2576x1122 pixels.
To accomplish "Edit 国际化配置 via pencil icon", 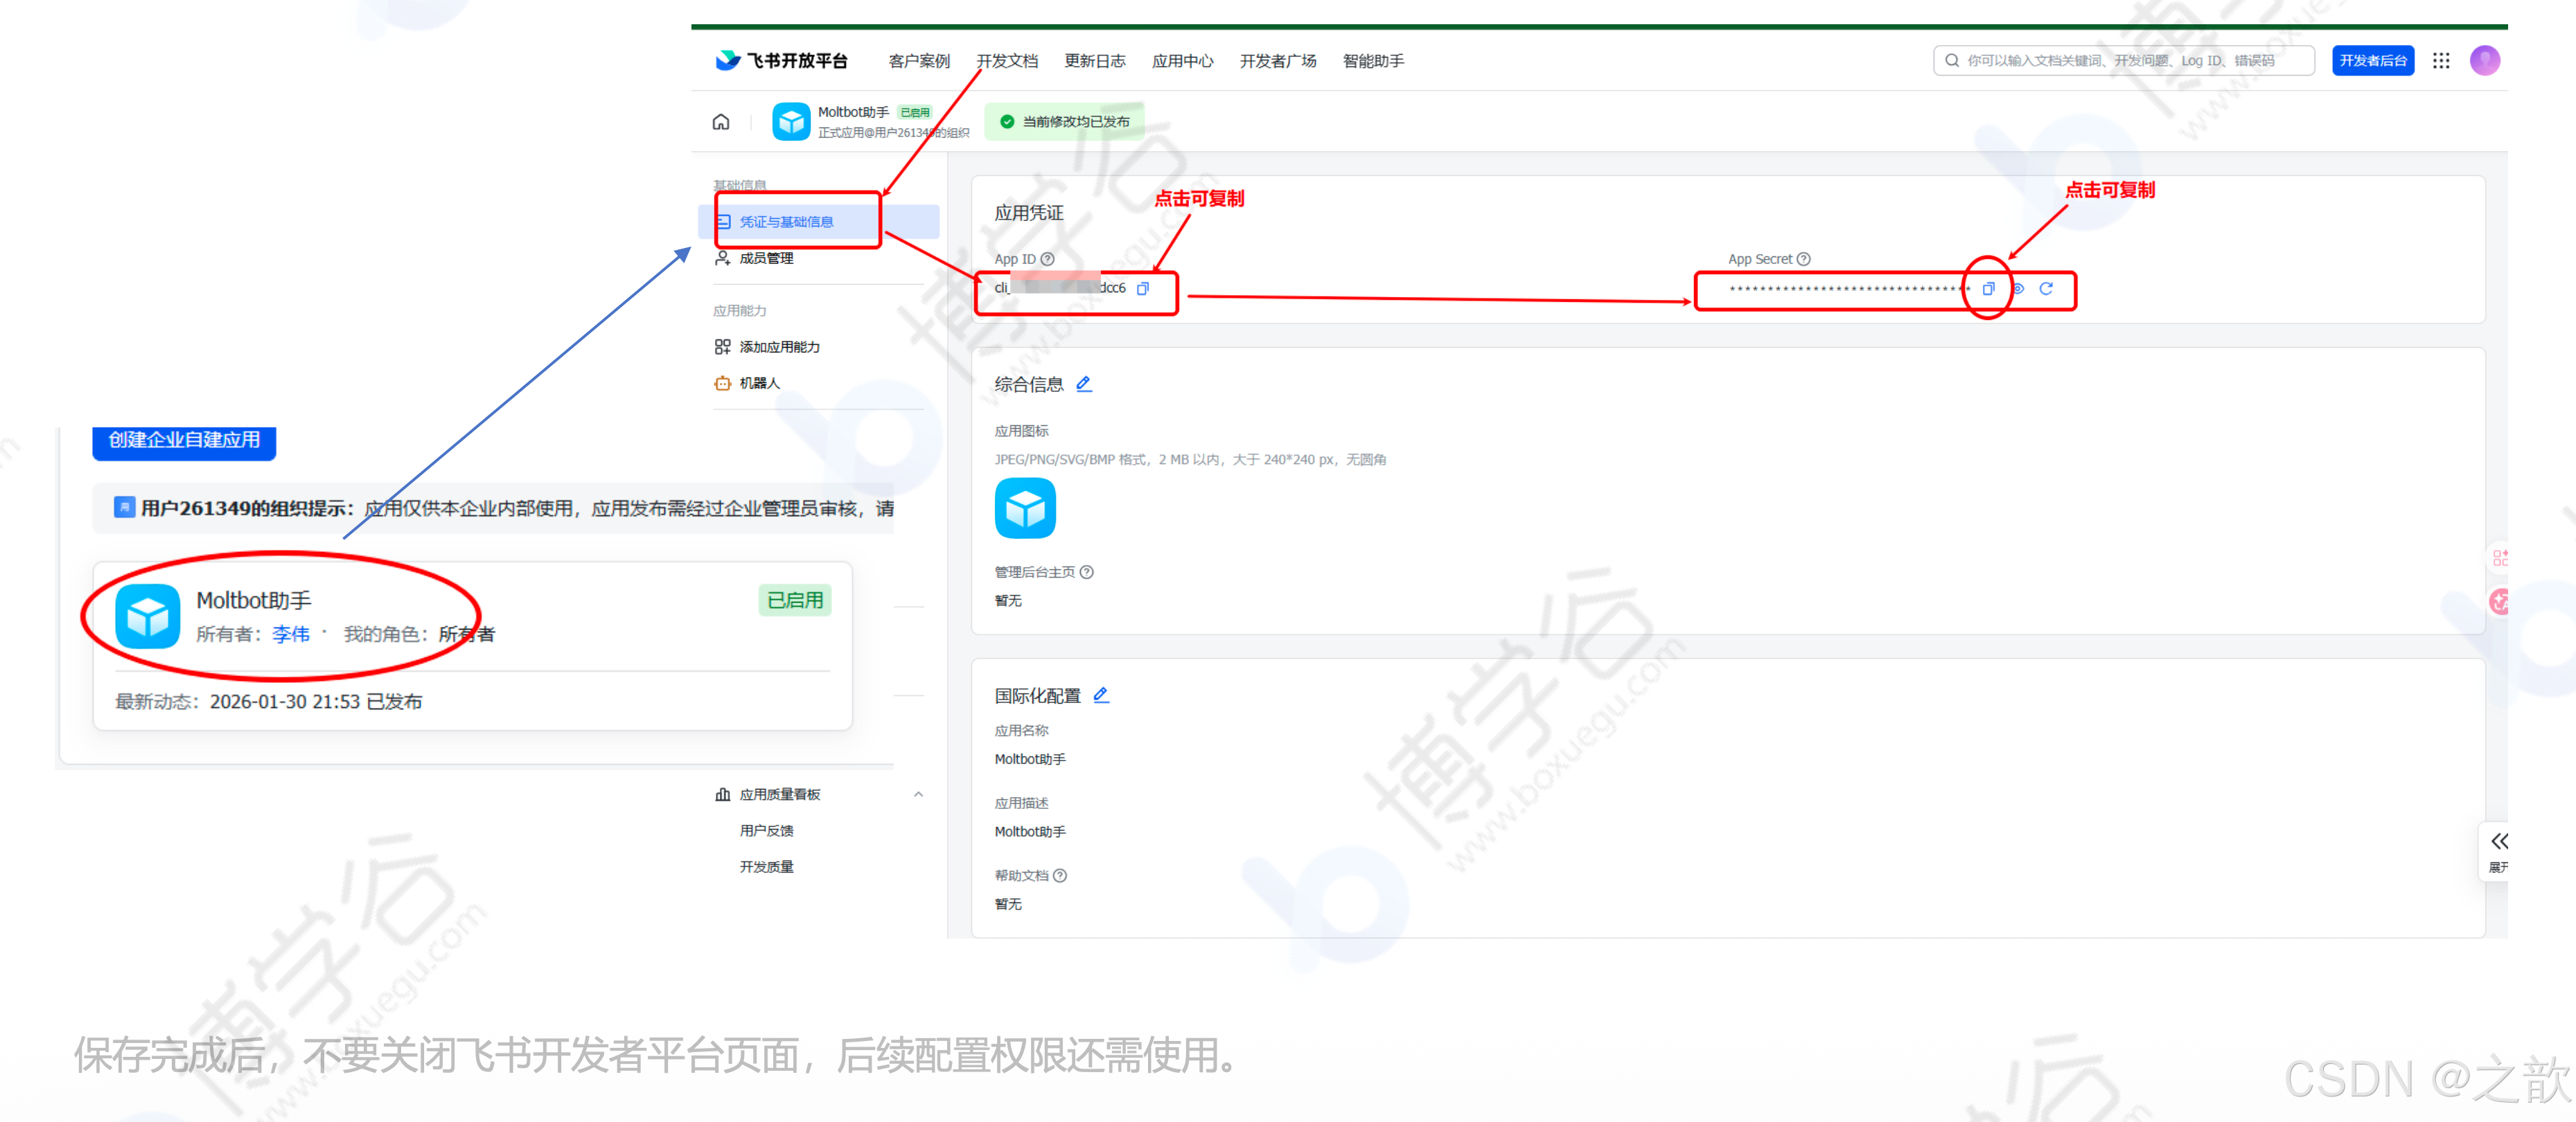I will tap(1101, 695).
